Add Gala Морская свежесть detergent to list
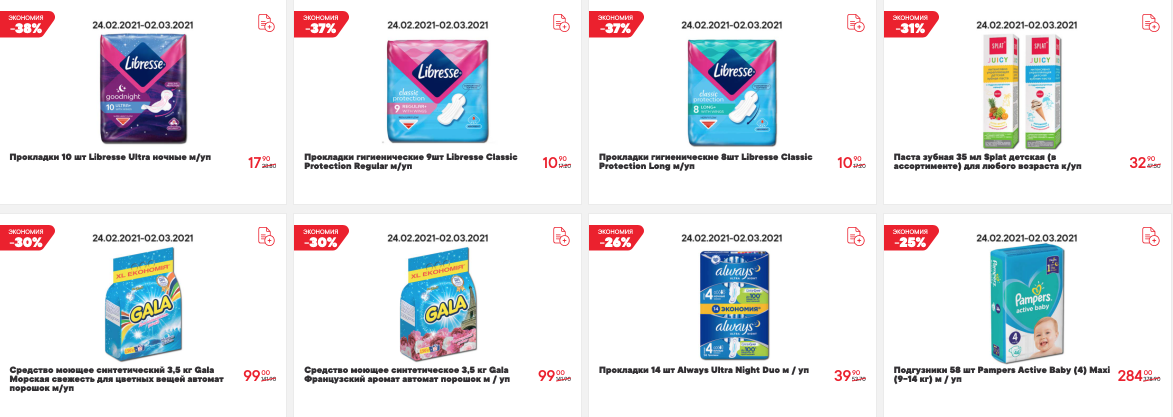Screen dimensions: 1173x417 tap(266, 236)
